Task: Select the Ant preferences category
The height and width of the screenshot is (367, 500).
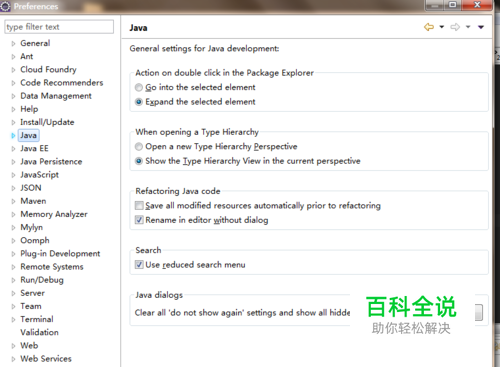Action: [x=27, y=56]
